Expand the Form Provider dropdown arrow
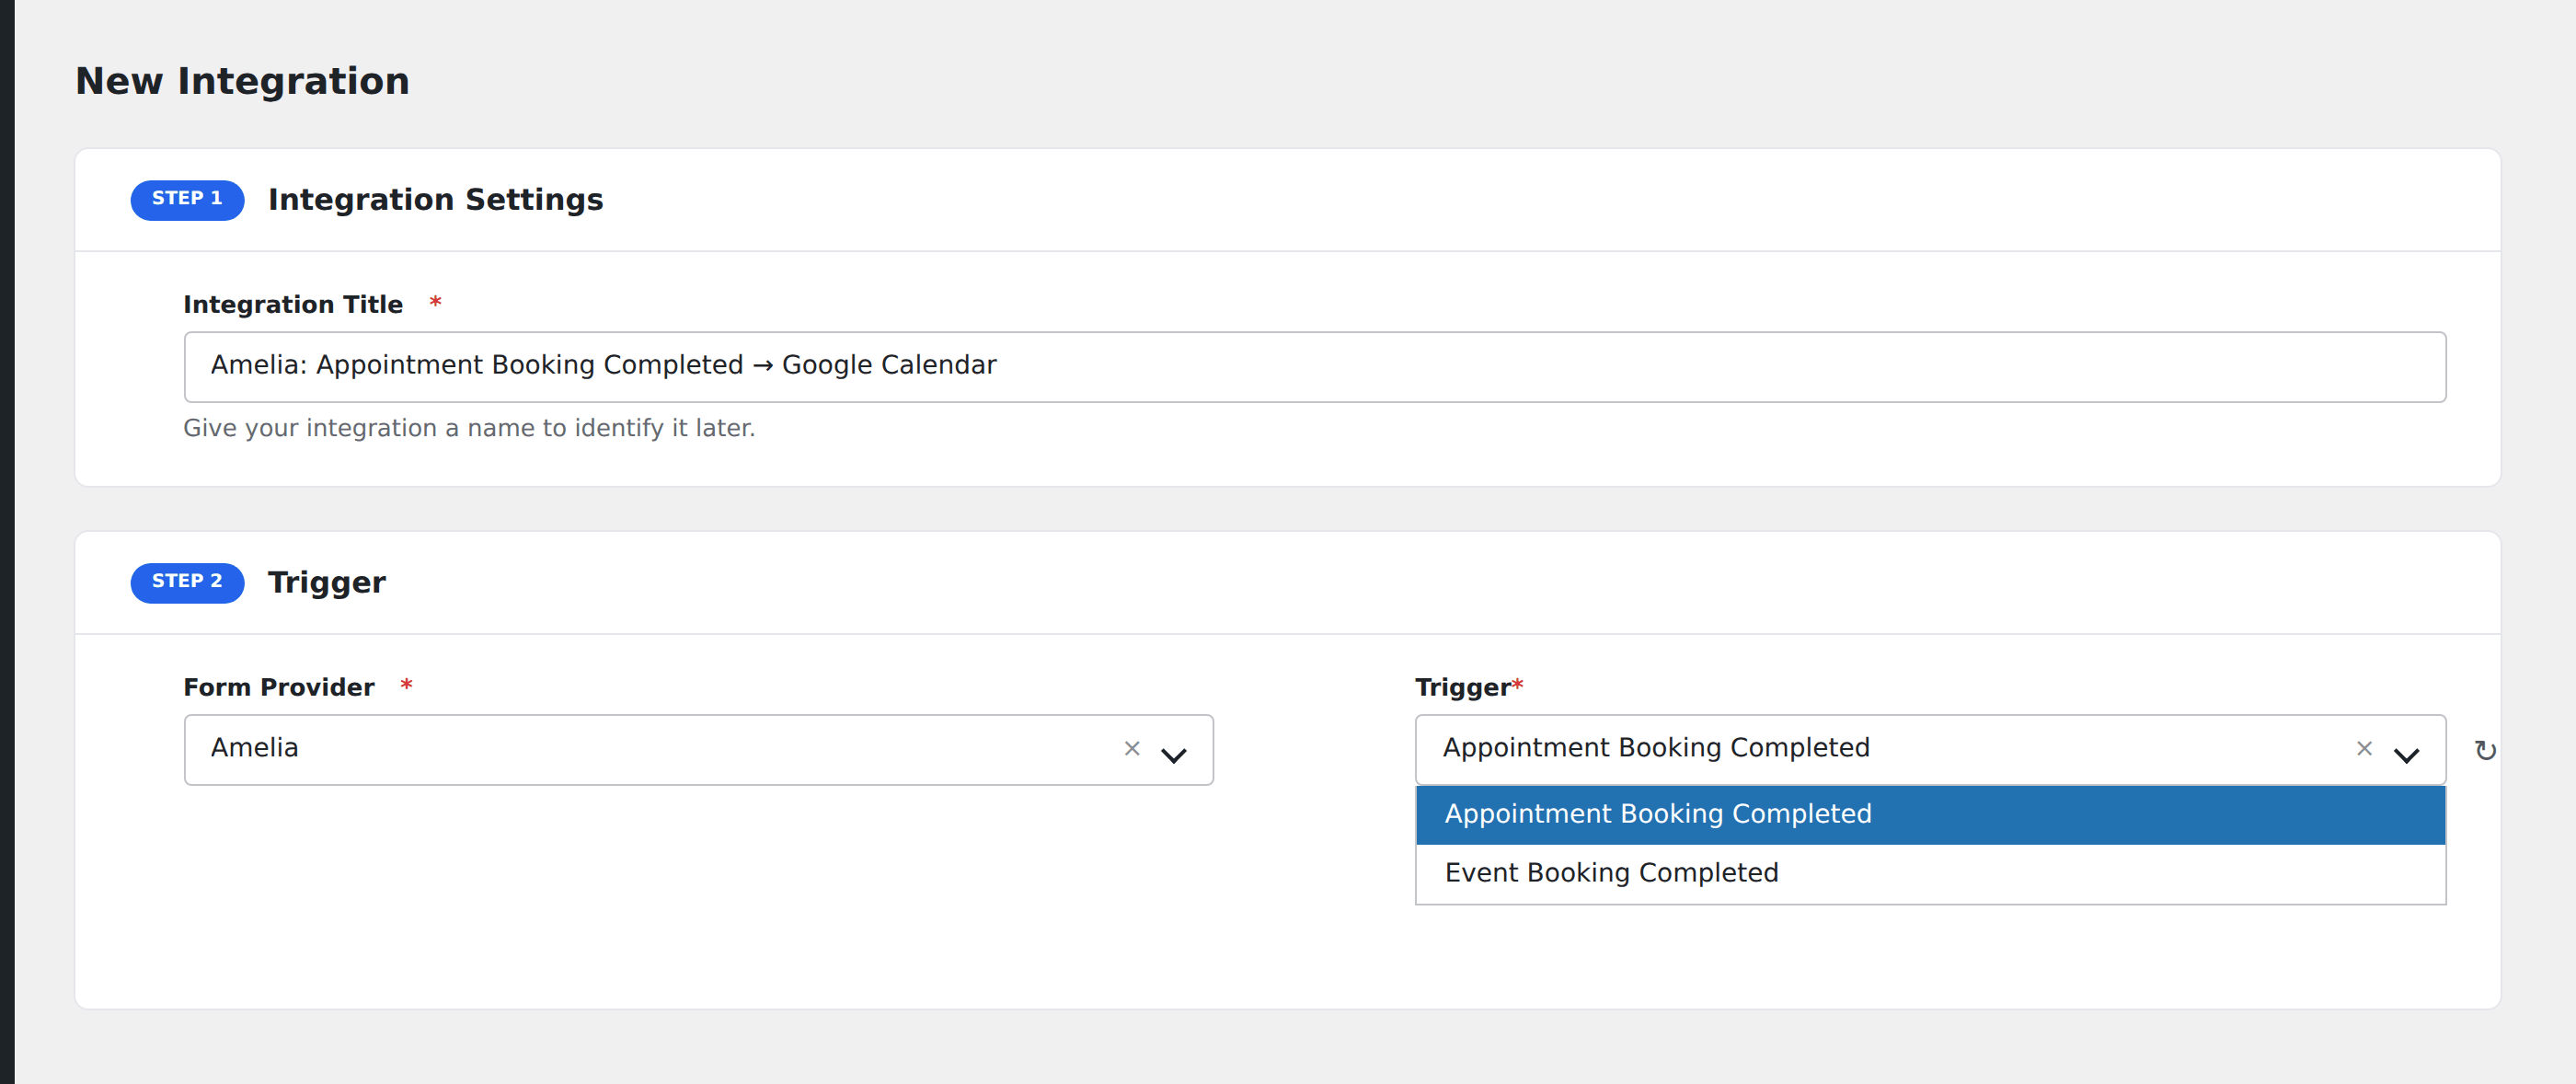This screenshot has height=1084, width=2576. pos(1174,755)
